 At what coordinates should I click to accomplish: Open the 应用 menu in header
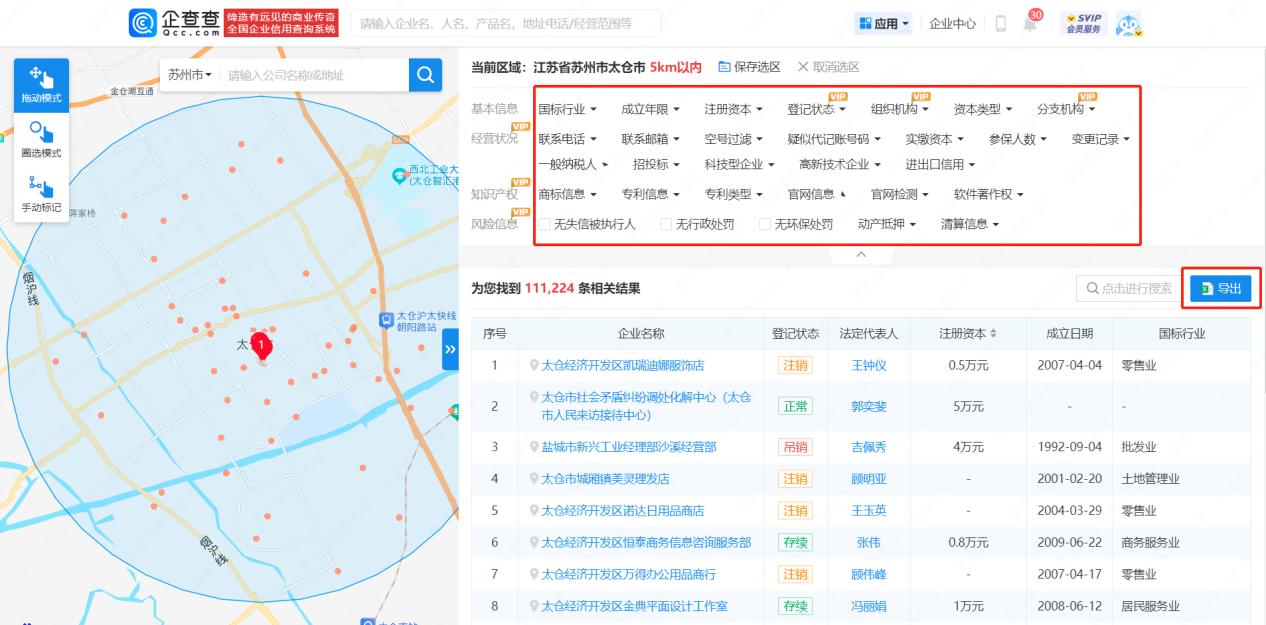pos(884,24)
